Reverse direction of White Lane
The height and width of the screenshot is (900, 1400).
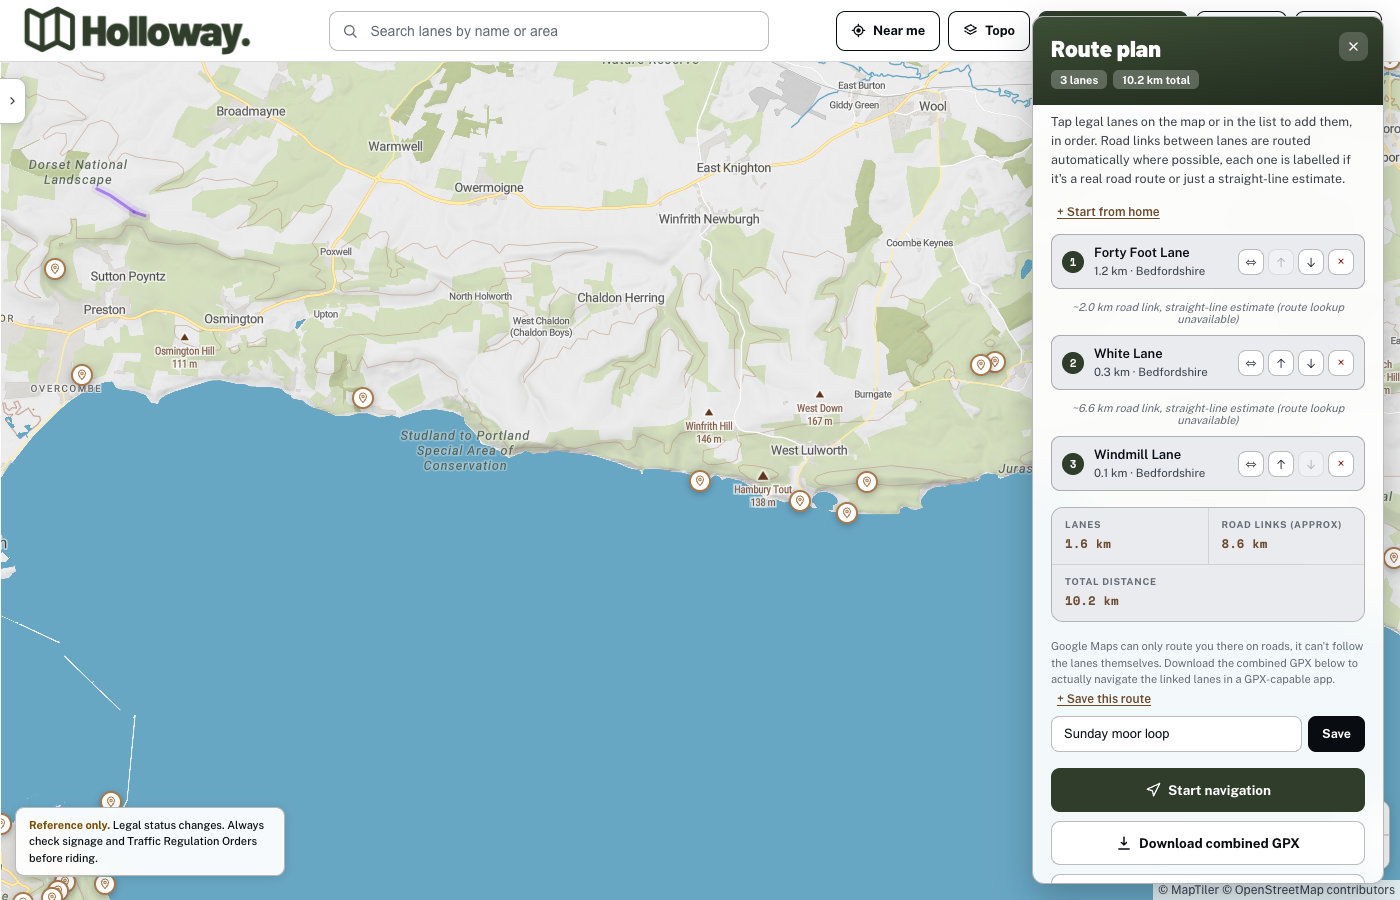[x=1251, y=363]
